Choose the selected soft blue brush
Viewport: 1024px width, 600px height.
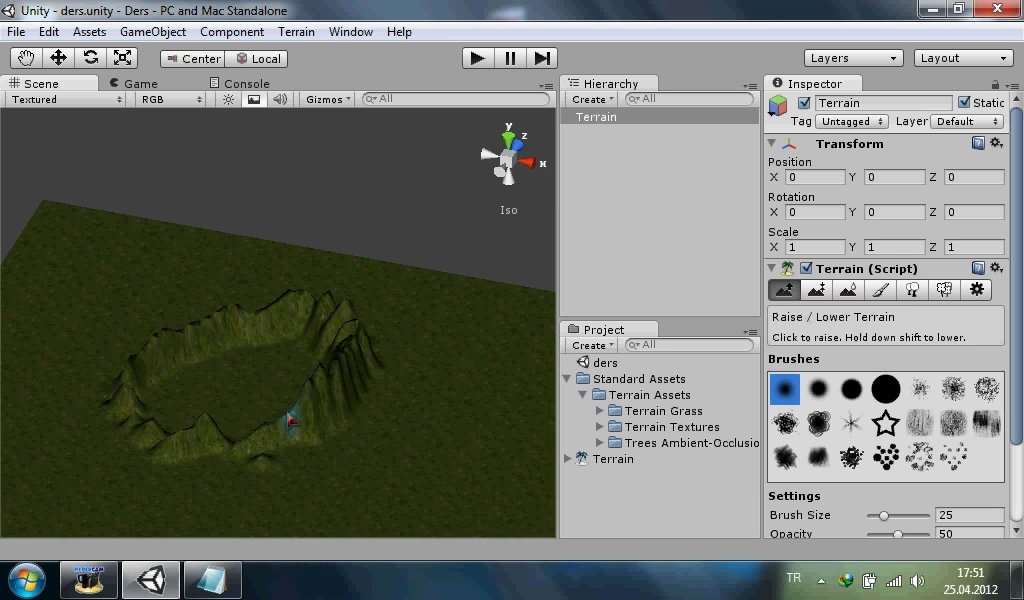tap(785, 389)
